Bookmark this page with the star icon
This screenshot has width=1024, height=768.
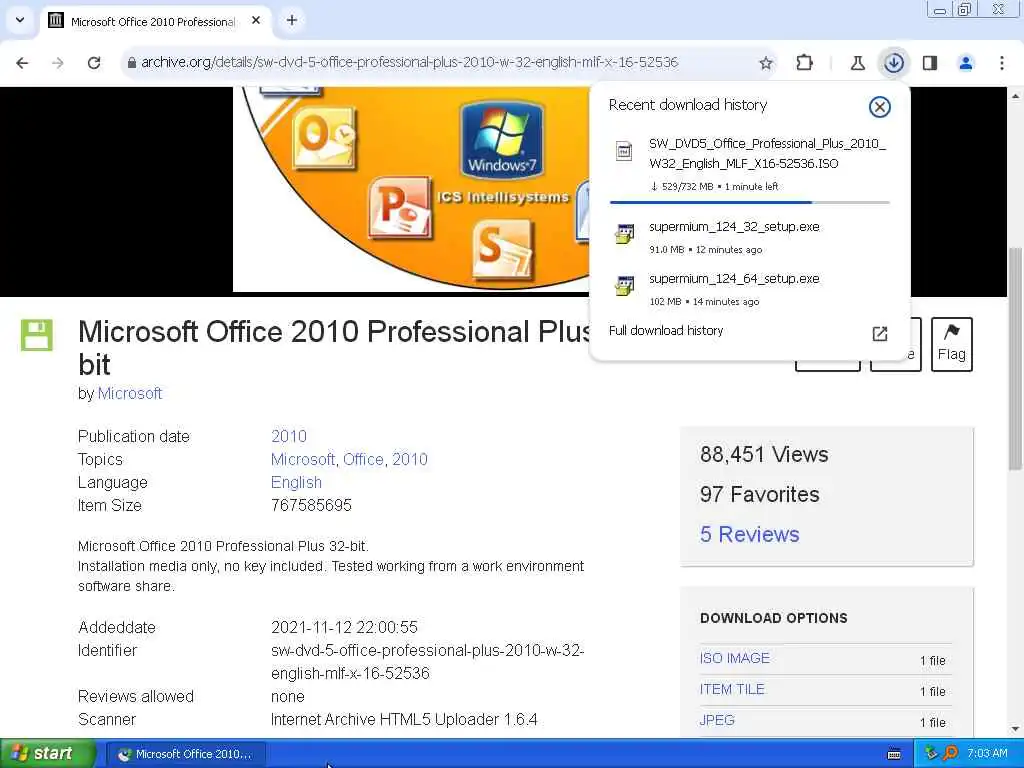pyautogui.click(x=766, y=63)
